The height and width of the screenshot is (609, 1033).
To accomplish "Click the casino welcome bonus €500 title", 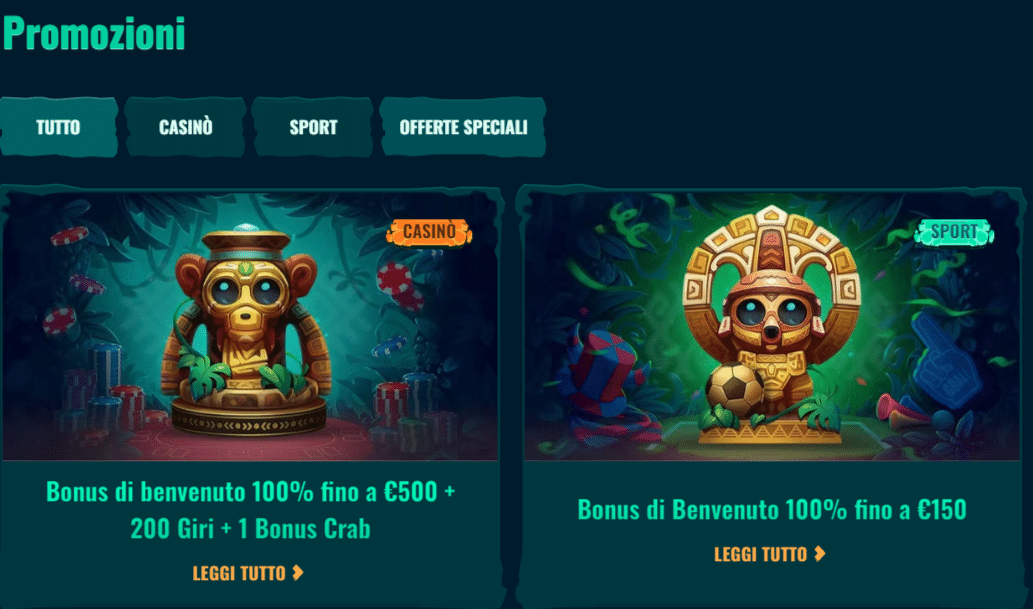I will 250,510.
